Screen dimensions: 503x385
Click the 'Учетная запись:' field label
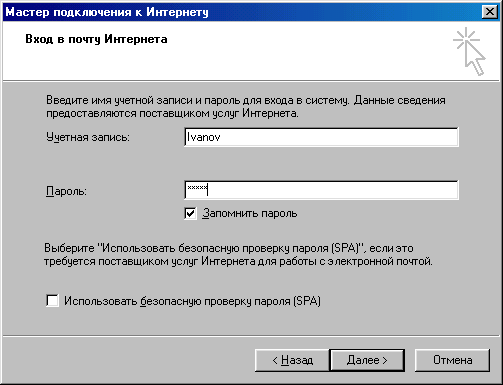point(88,137)
